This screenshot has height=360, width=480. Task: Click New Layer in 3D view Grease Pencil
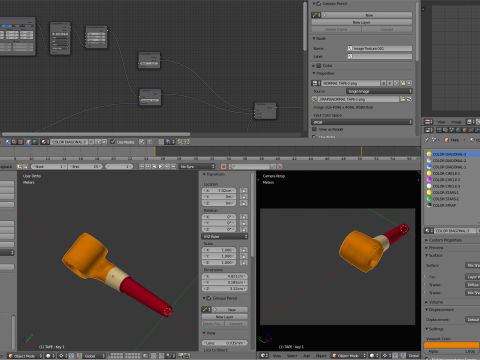225,317
